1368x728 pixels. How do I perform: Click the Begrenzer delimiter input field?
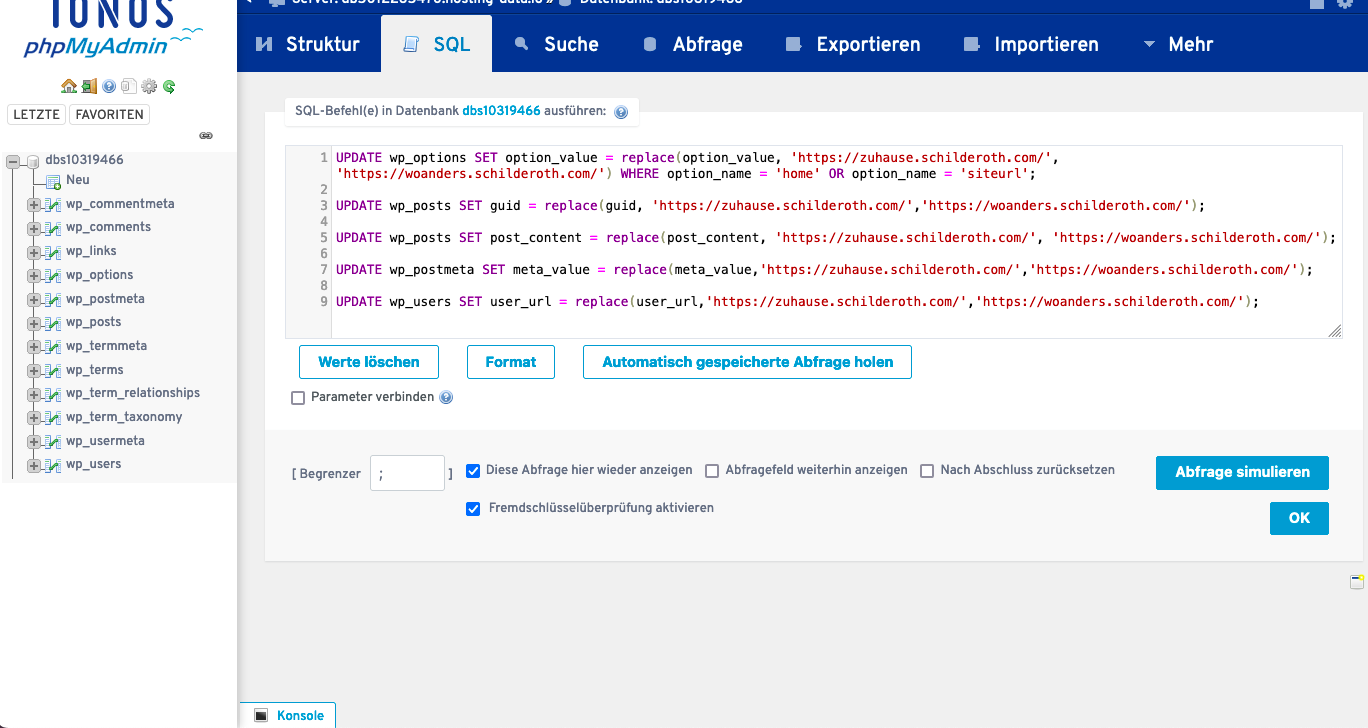407,473
